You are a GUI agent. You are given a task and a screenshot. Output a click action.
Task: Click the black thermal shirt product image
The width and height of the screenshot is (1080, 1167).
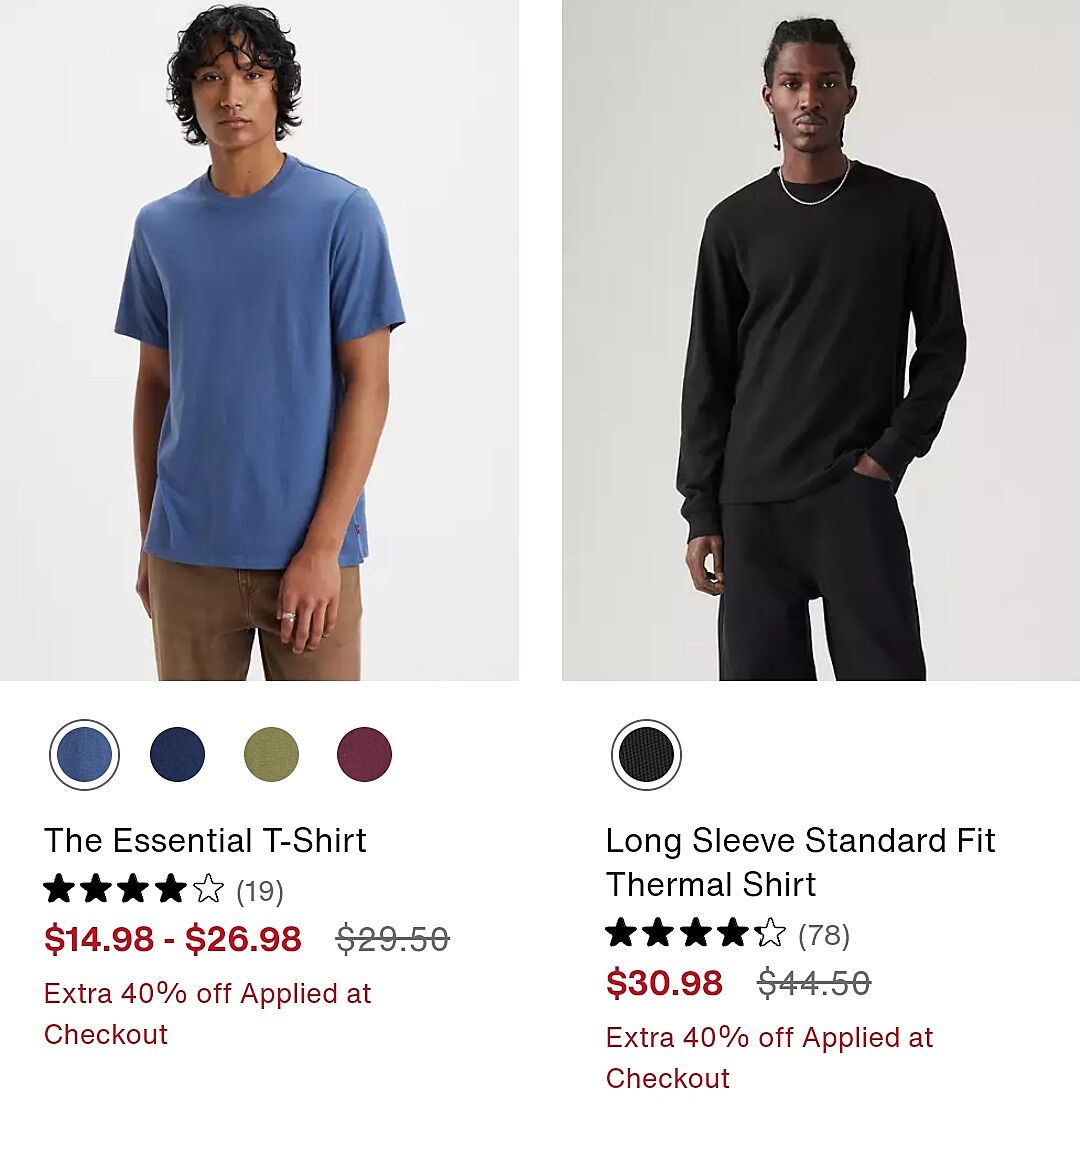tap(820, 340)
